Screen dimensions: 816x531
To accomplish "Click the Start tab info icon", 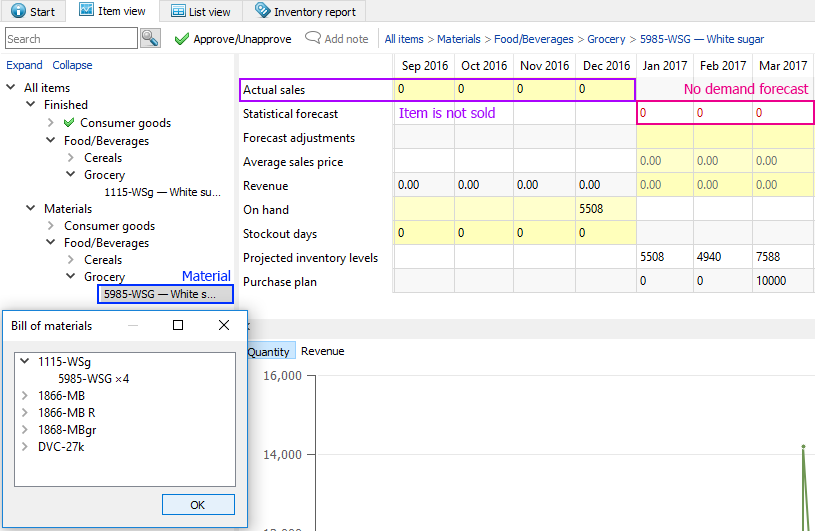I will pyautogui.click(x=18, y=11).
